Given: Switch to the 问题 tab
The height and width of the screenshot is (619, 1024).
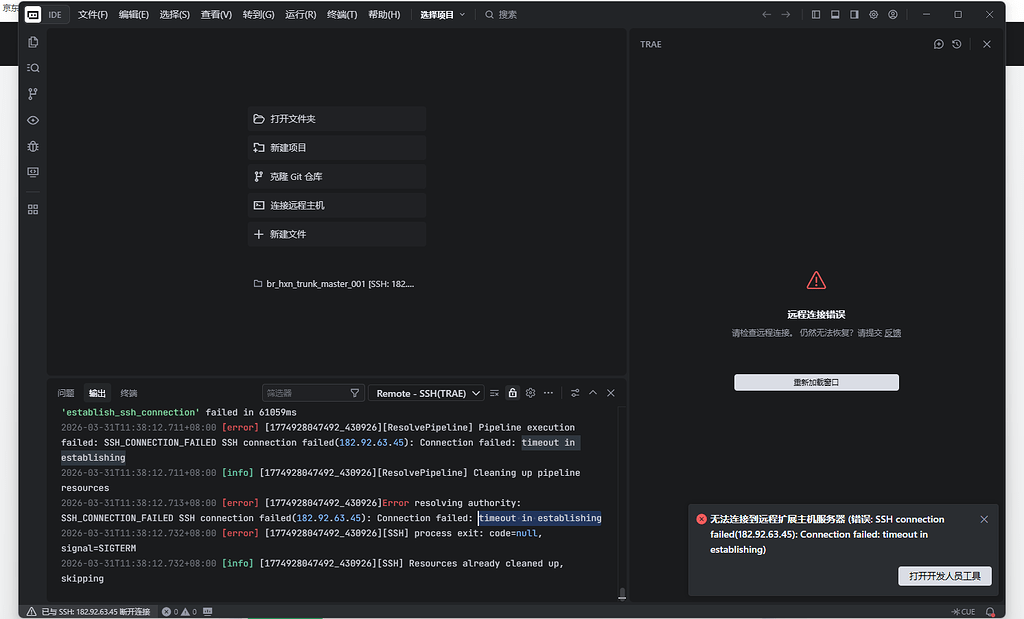Looking at the screenshot, I should tap(66, 393).
